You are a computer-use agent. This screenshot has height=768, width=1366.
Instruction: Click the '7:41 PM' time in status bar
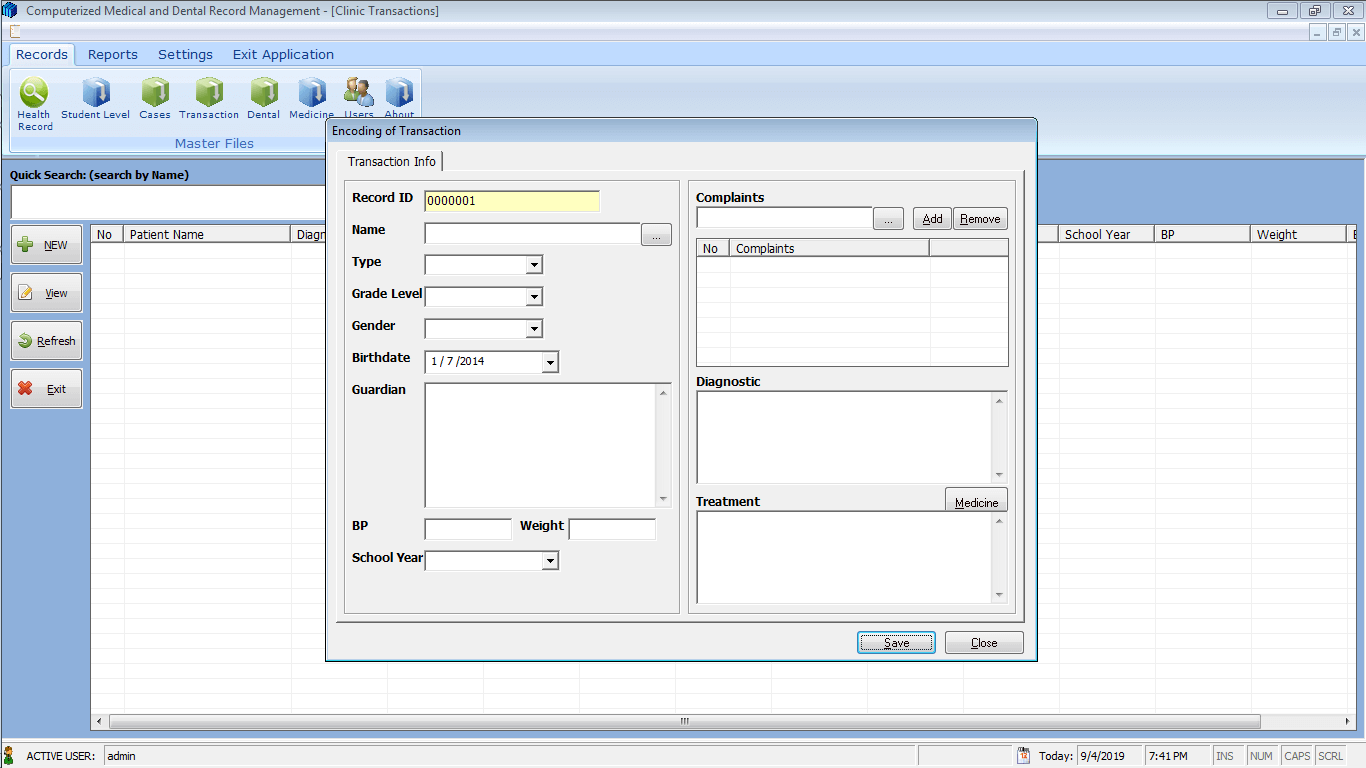[x=1168, y=756]
